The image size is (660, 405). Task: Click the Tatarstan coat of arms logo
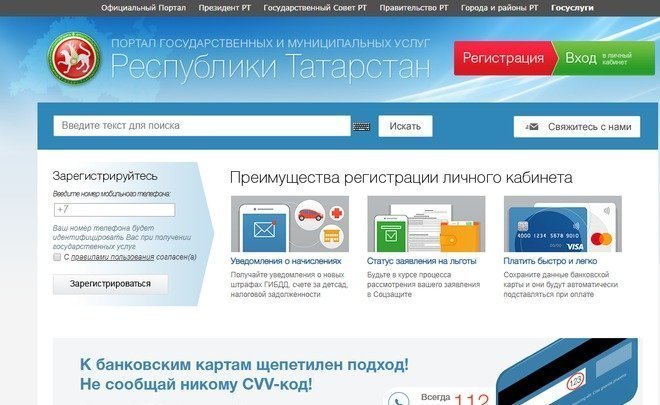tap(73, 57)
